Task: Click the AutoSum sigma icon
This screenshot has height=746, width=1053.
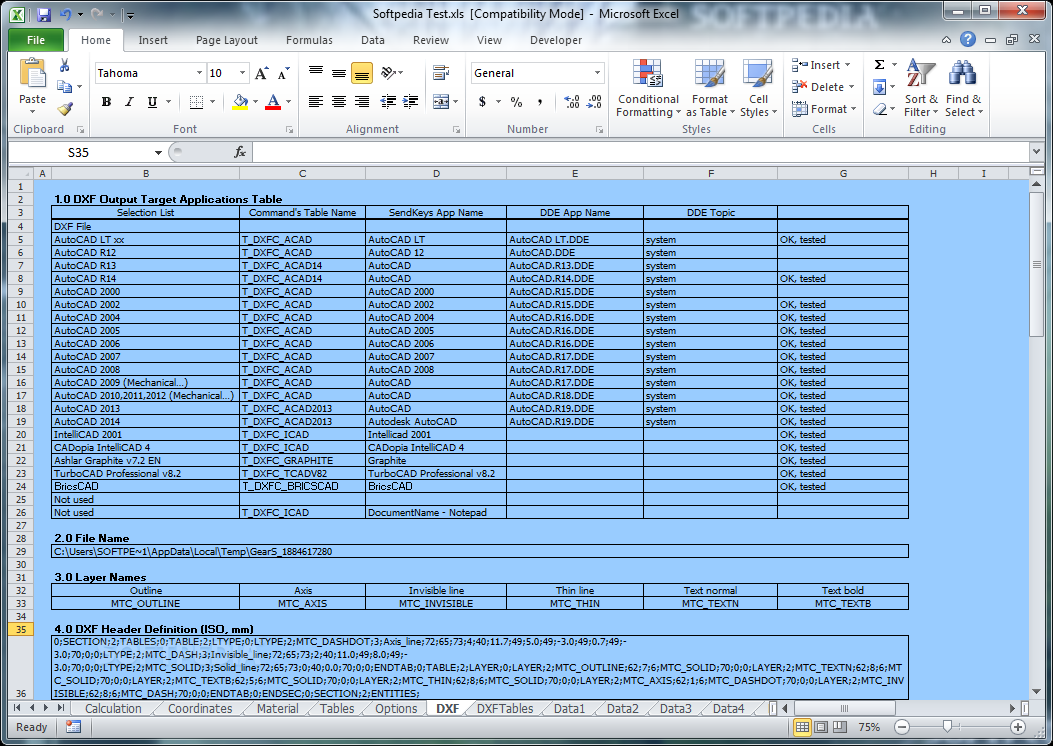Action: point(879,65)
